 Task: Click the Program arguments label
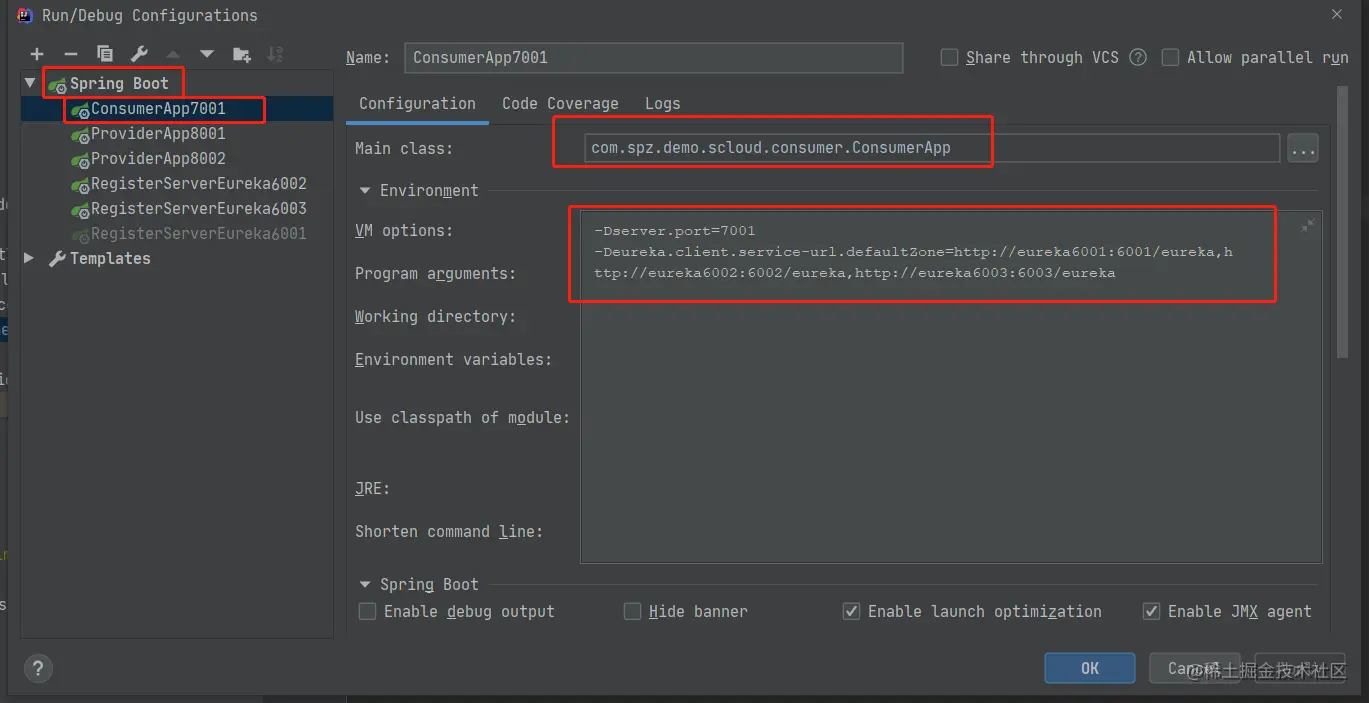point(435,273)
